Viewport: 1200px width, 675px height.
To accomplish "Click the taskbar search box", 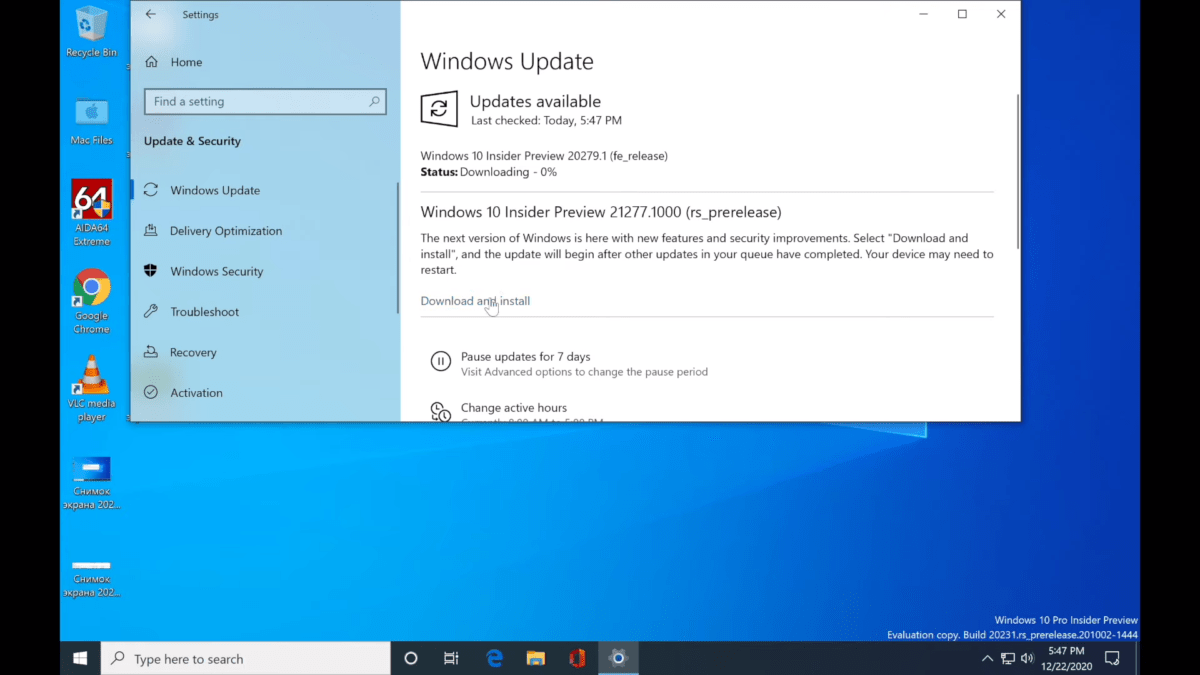I will [x=246, y=658].
